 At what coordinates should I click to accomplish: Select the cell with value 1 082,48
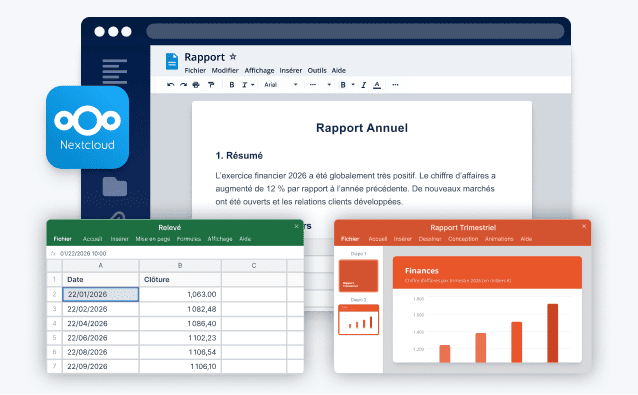pyautogui.click(x=180, y=309)
